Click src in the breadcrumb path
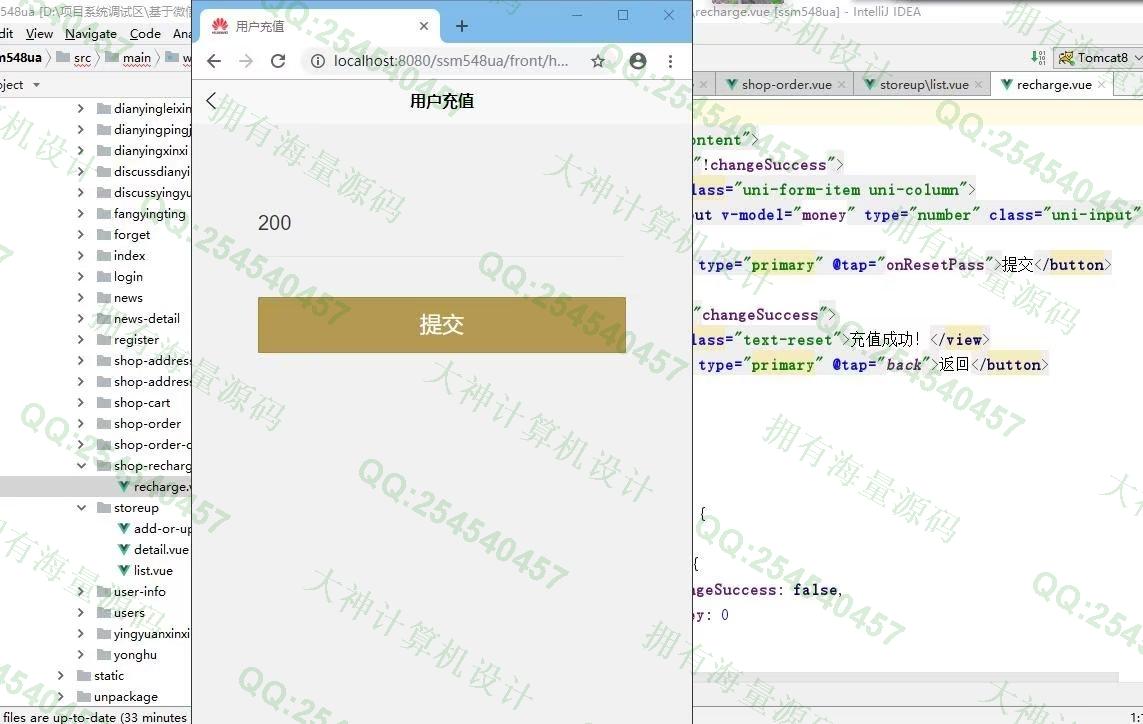Screen dimensions: 1143x724 click(x=82, y=58)
